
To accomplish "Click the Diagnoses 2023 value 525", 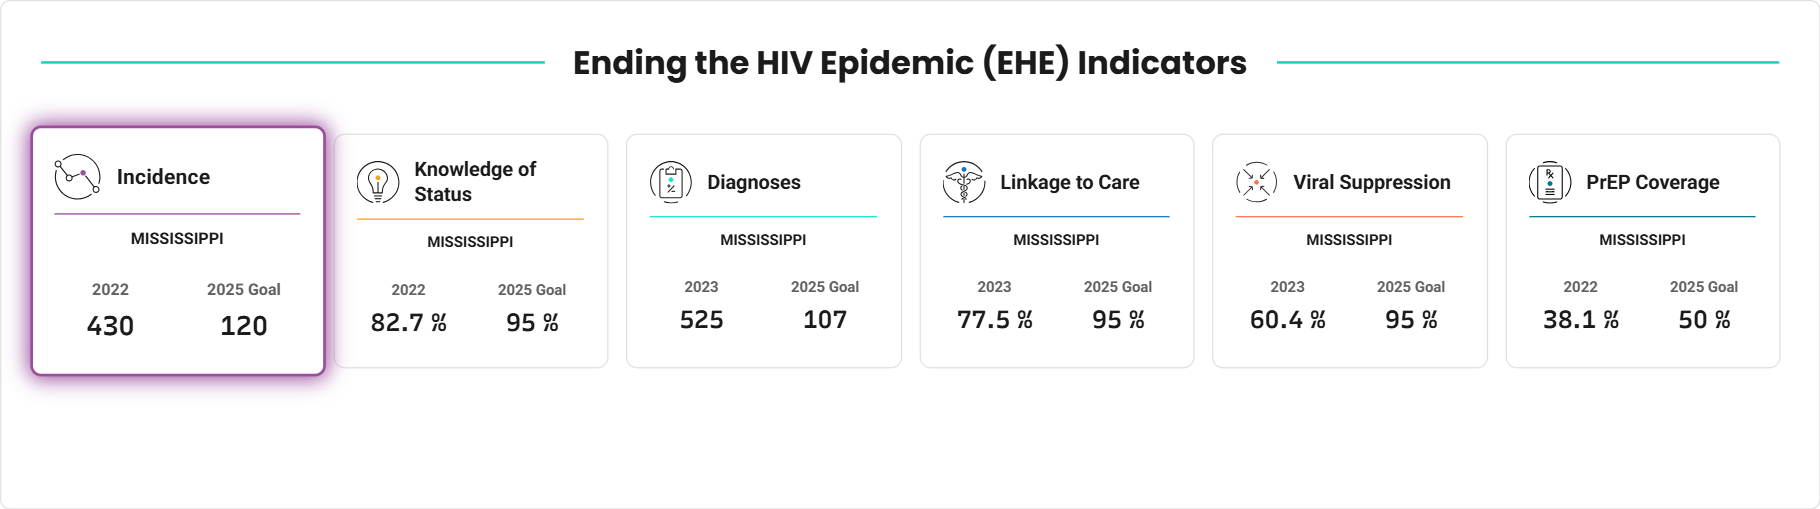I will (701, 320).
